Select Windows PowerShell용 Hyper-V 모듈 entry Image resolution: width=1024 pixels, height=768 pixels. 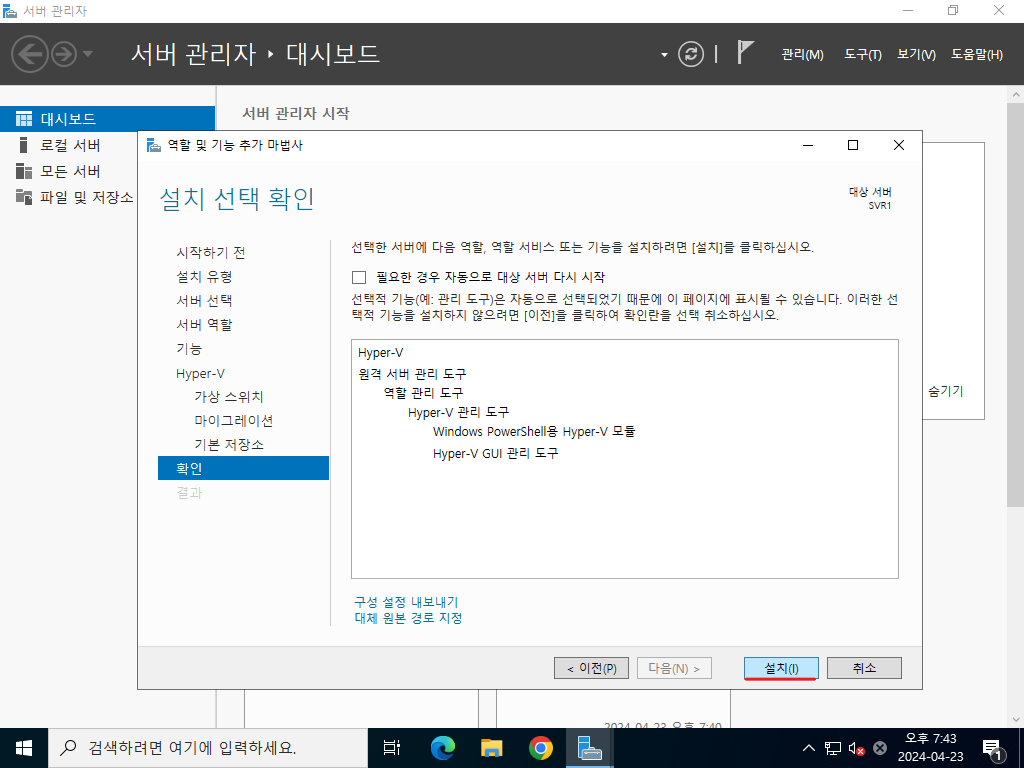point(534,432)
